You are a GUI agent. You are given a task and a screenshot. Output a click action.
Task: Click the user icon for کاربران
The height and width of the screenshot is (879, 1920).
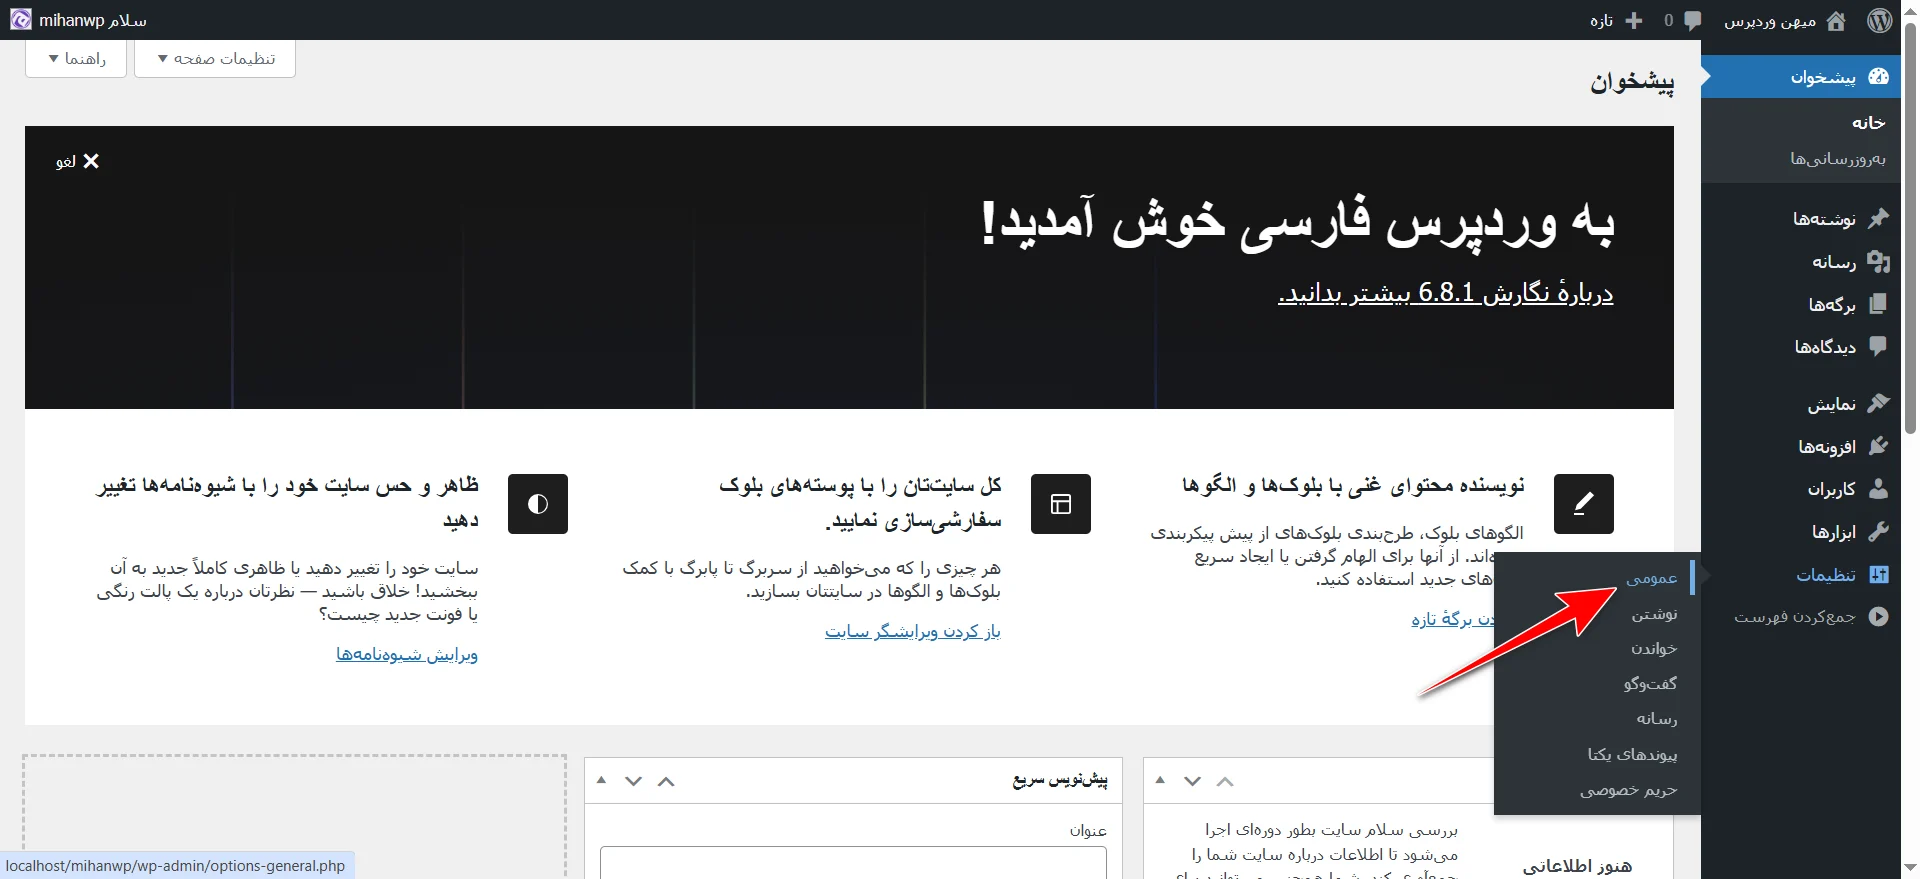pyautogui.click(x=1879, y=488)
